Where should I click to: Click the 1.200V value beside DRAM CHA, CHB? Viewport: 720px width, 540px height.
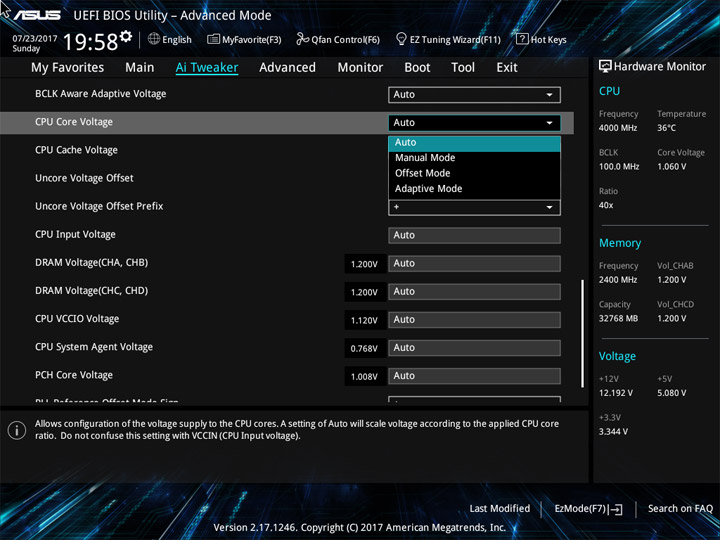tap(364, 264)
